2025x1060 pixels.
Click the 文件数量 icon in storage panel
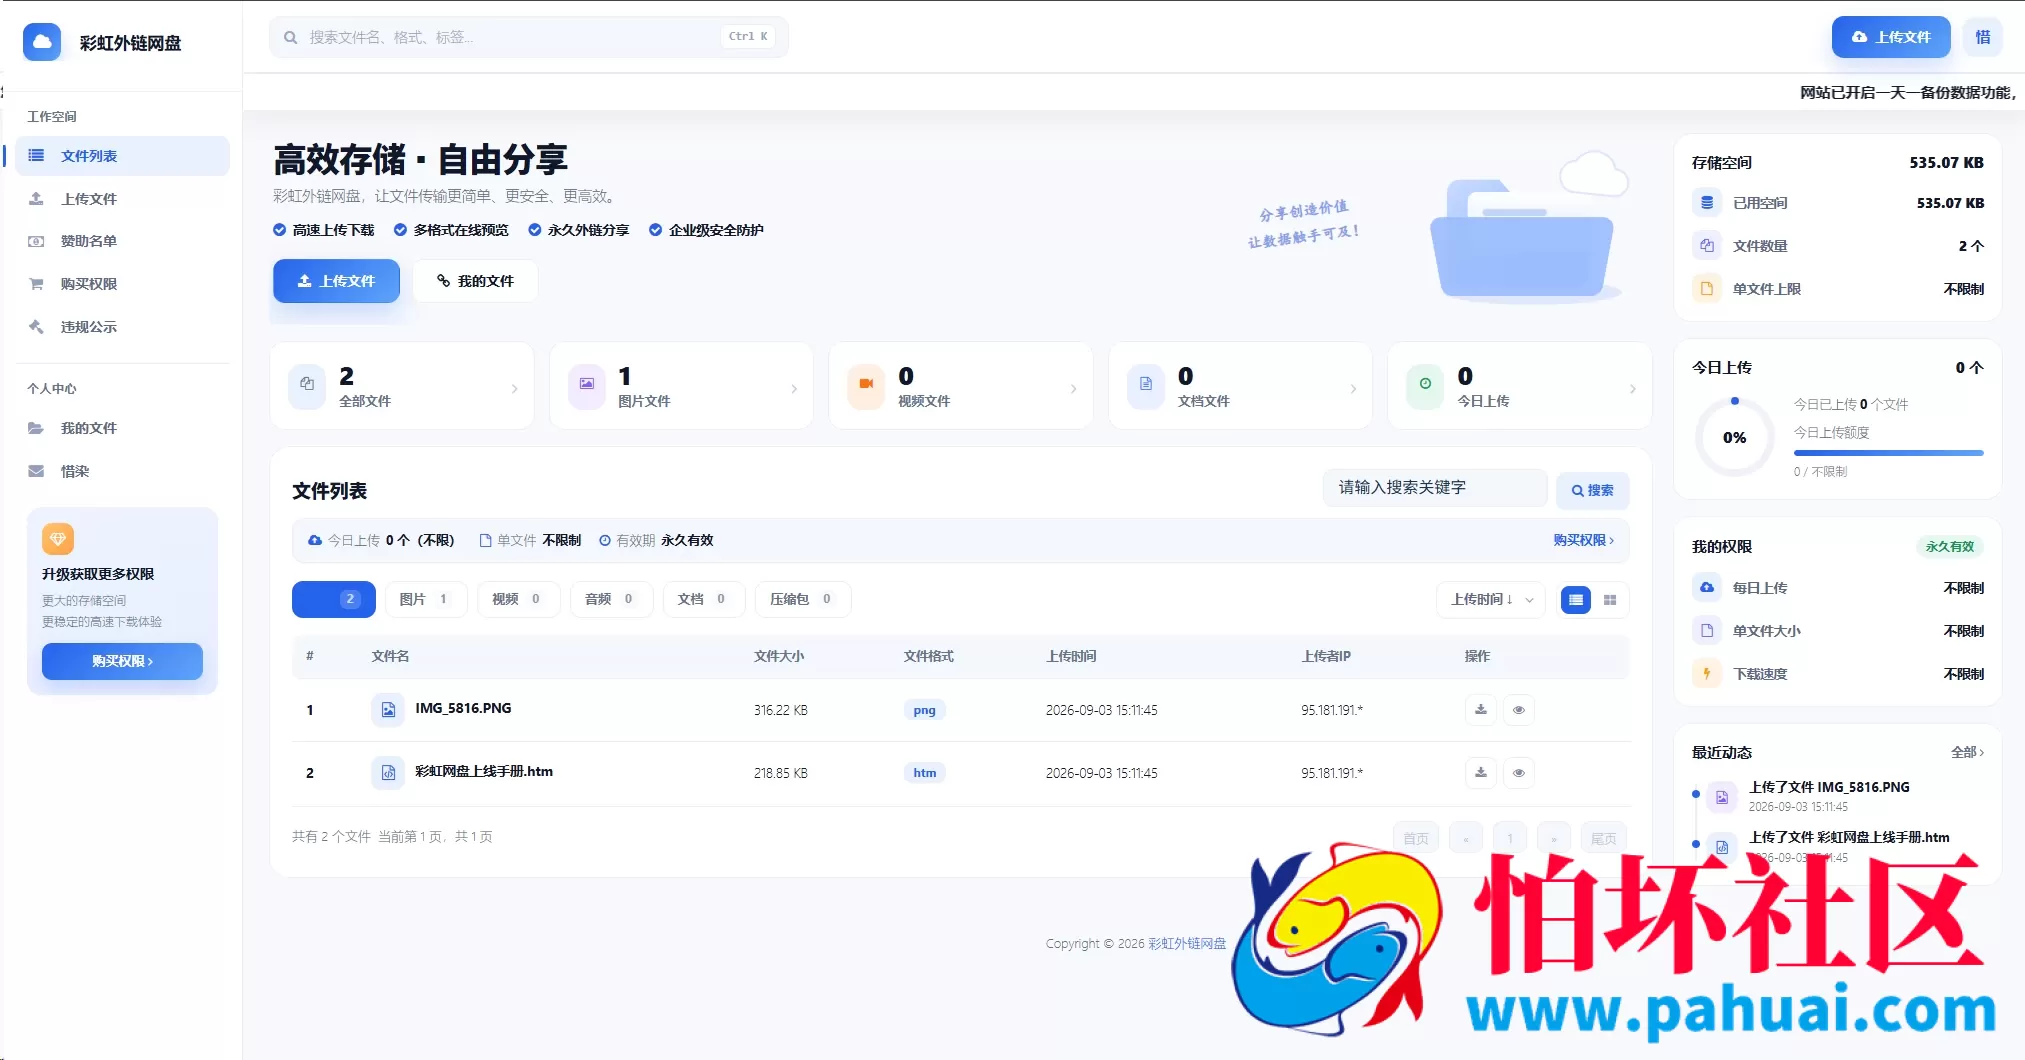[x=1707, y=246]
